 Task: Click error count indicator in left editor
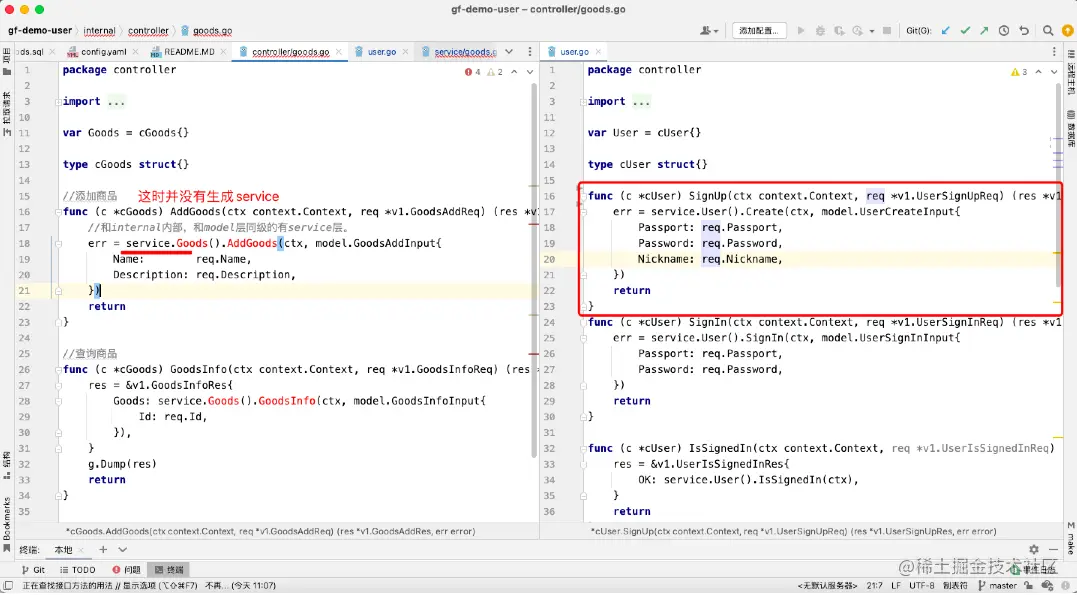point(473,71)
